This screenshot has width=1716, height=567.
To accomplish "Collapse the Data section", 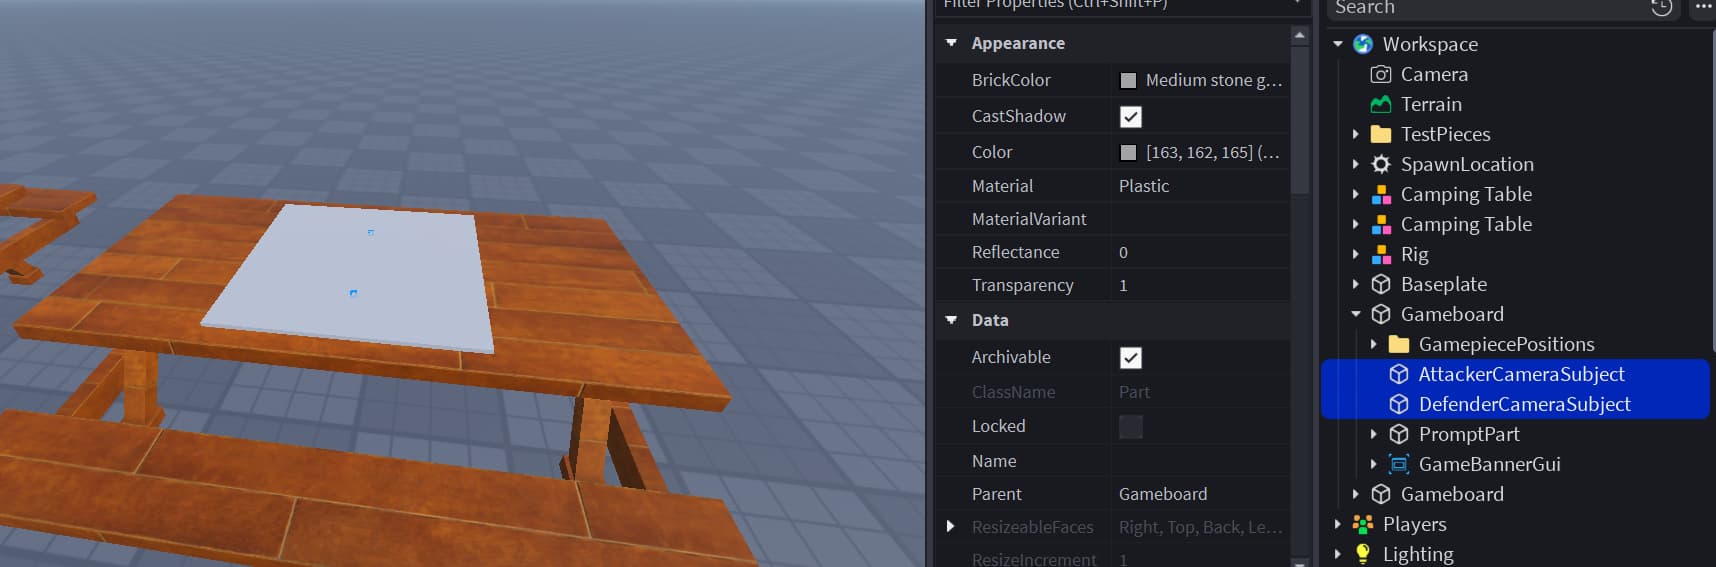I will coord(951,320).
